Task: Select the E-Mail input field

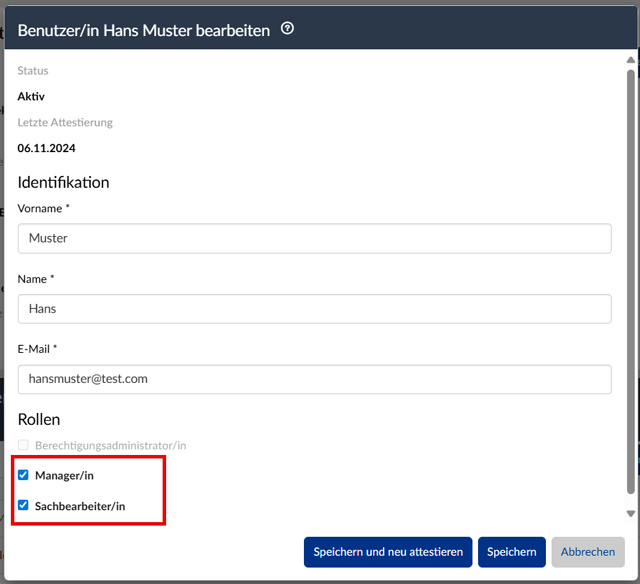Action: pyautogui.click(x=314, y=379)
